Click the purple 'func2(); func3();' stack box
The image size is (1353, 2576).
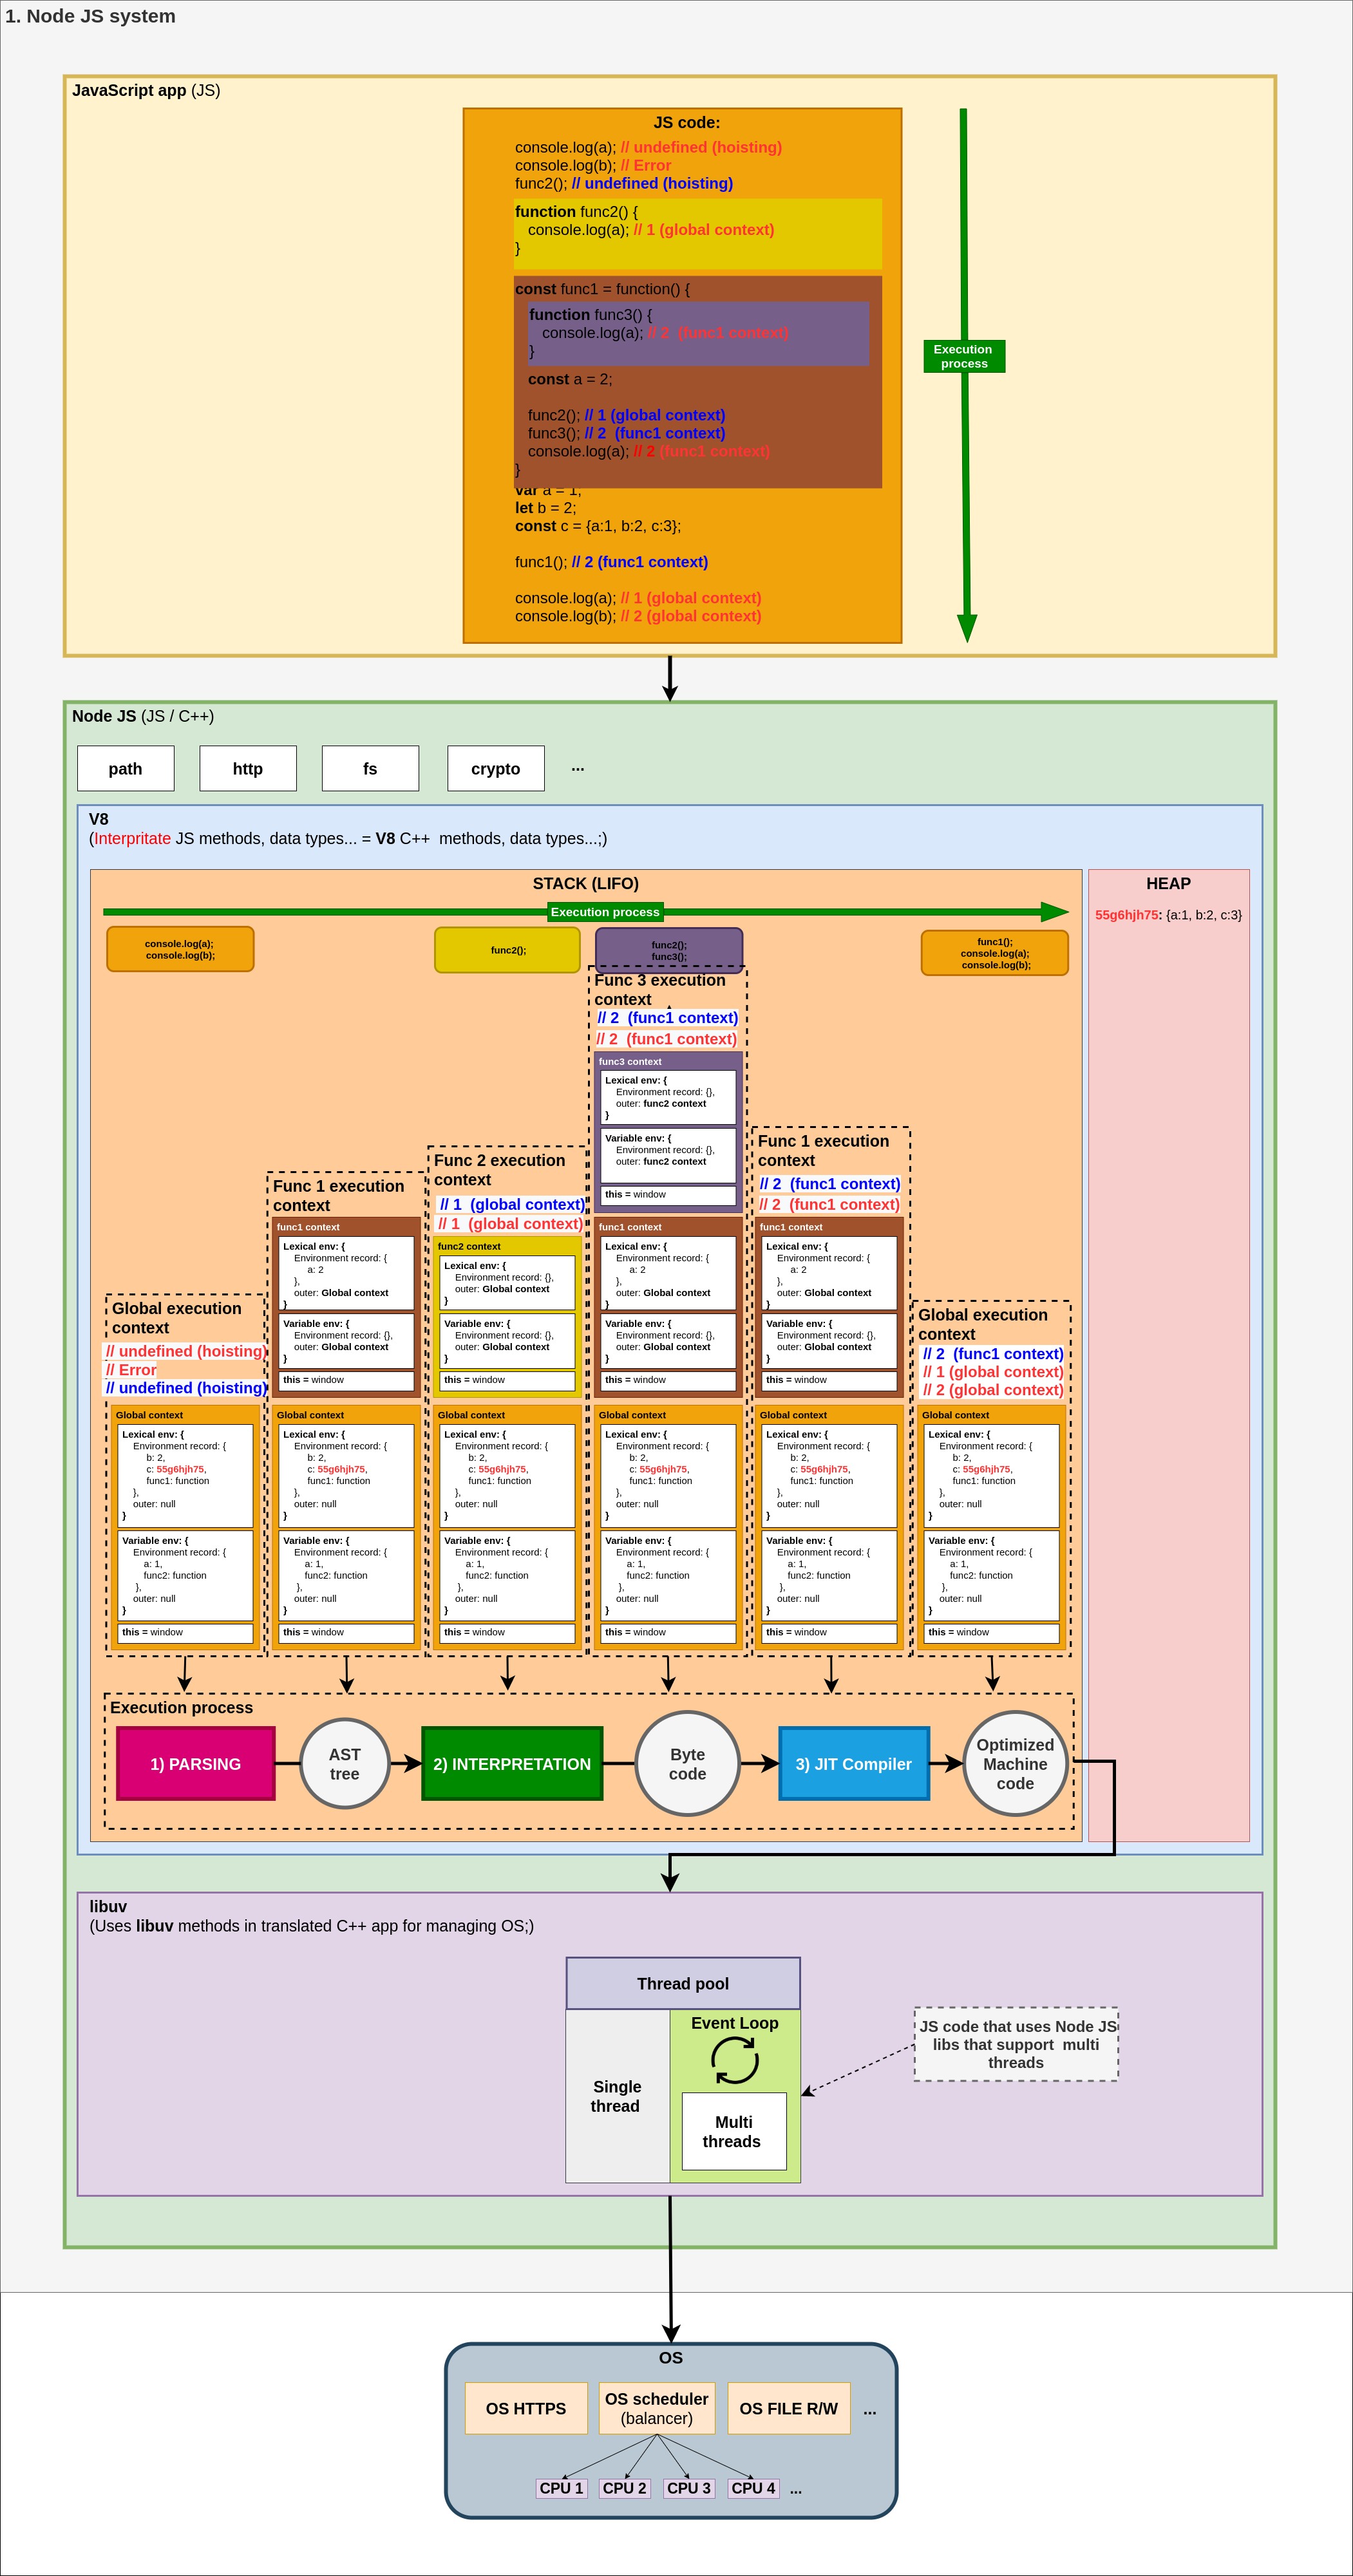pos(669,950)
